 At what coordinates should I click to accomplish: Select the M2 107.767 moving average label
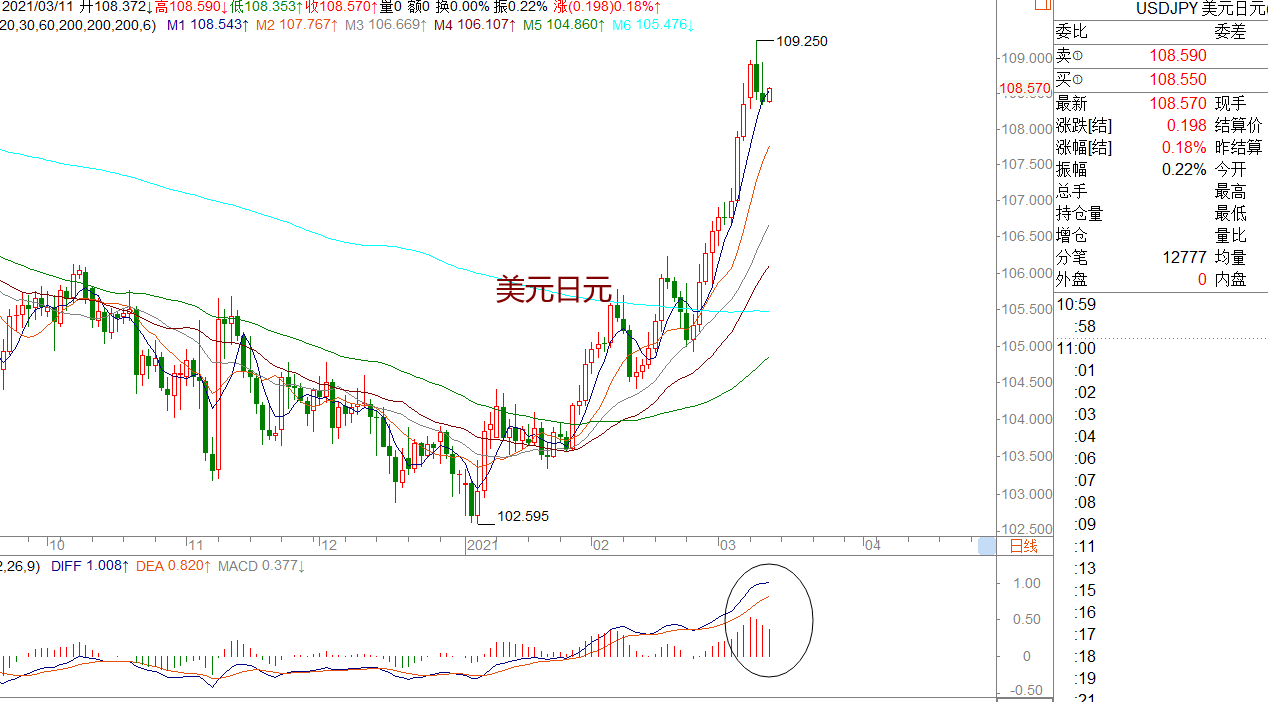297,24
